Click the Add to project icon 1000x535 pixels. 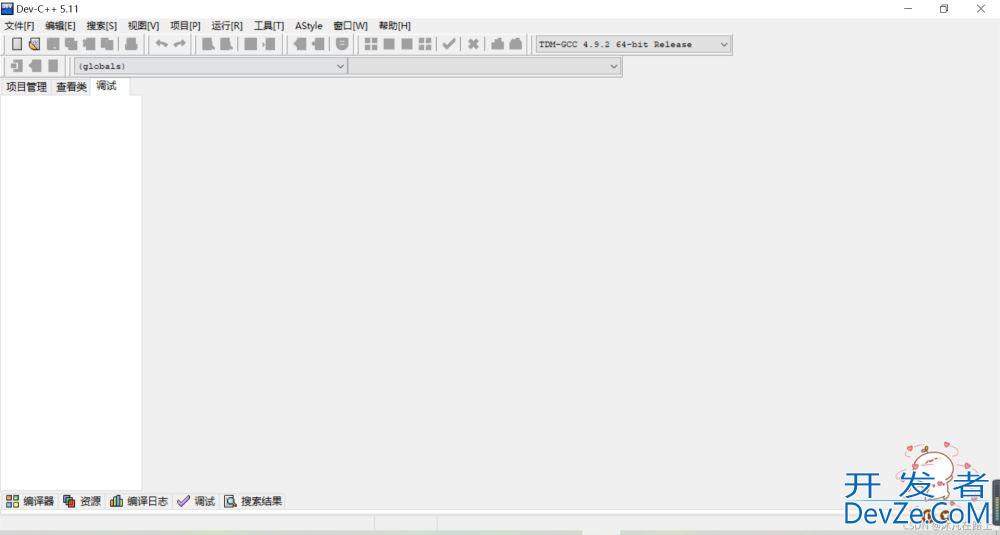[x=300, y=44]
